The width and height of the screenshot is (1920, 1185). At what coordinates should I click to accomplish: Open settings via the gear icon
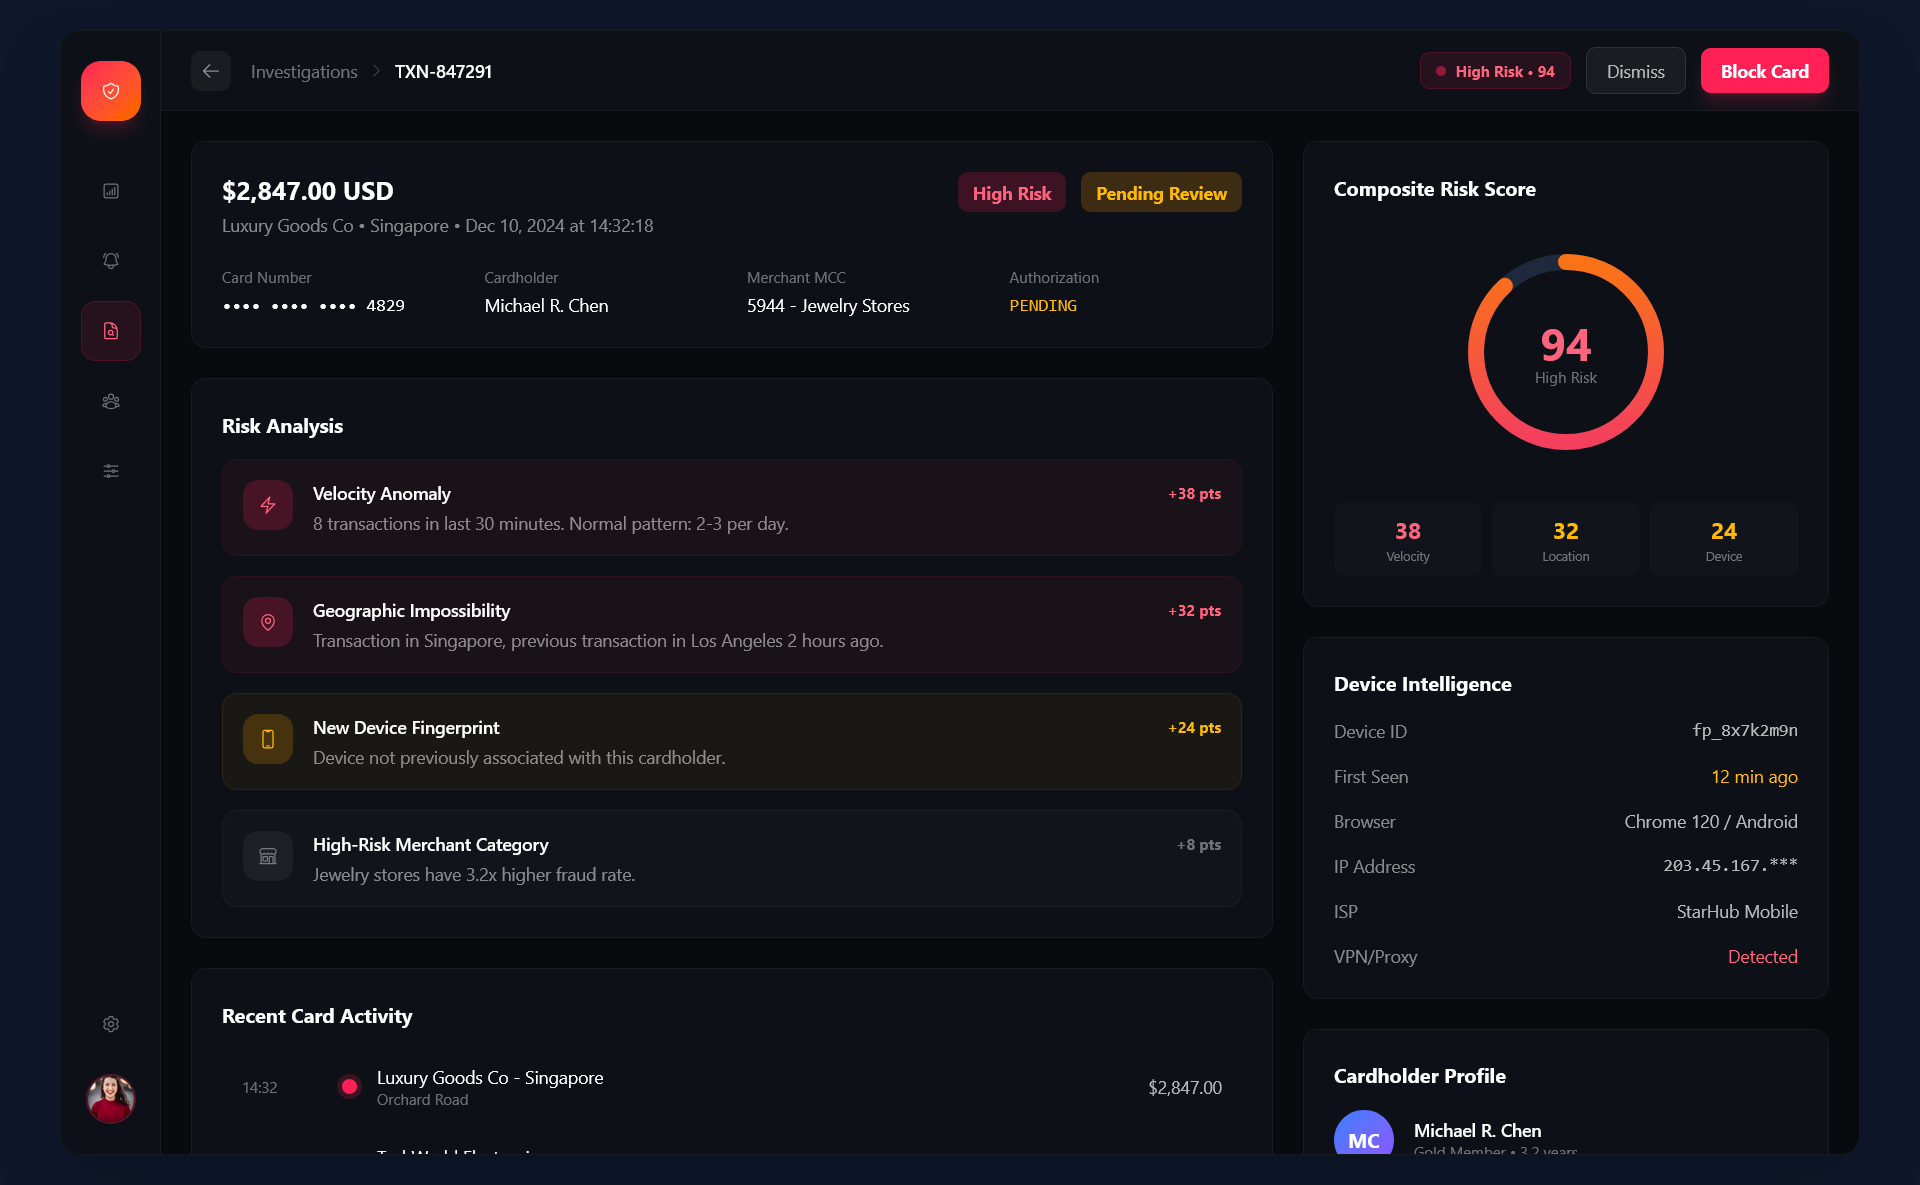[110, 1024]
